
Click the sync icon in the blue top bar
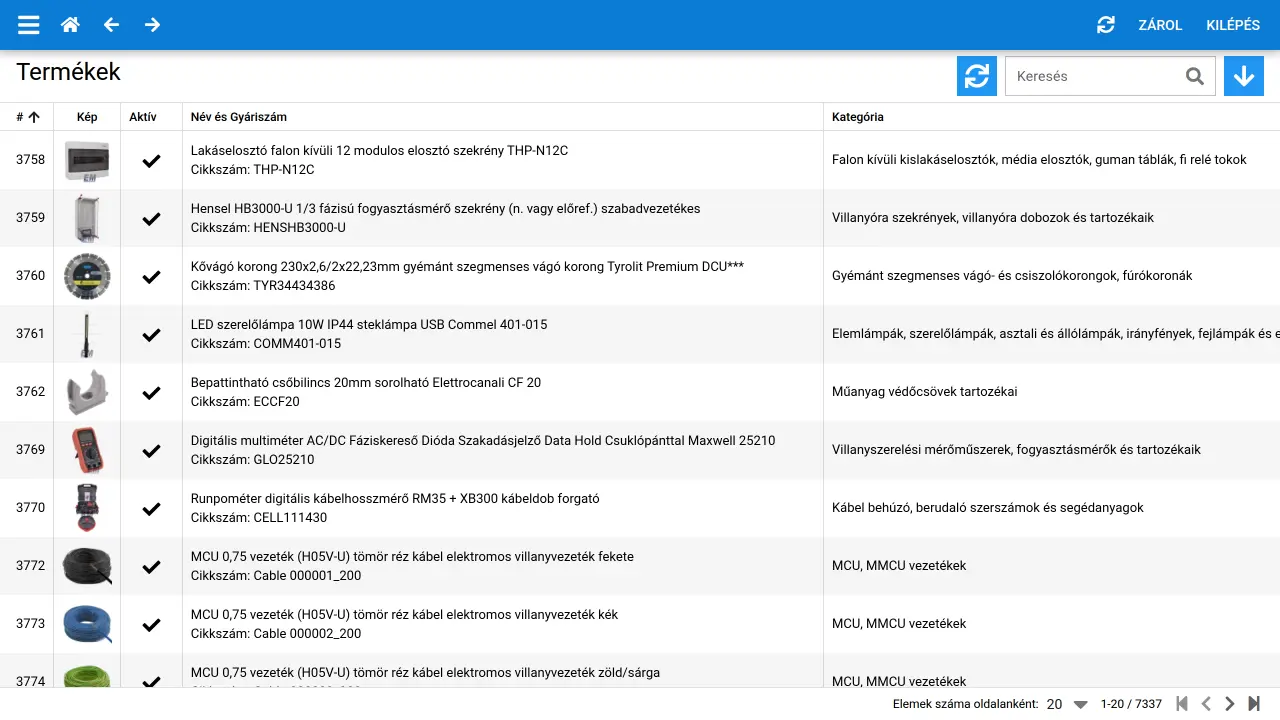coord(1105,25)
